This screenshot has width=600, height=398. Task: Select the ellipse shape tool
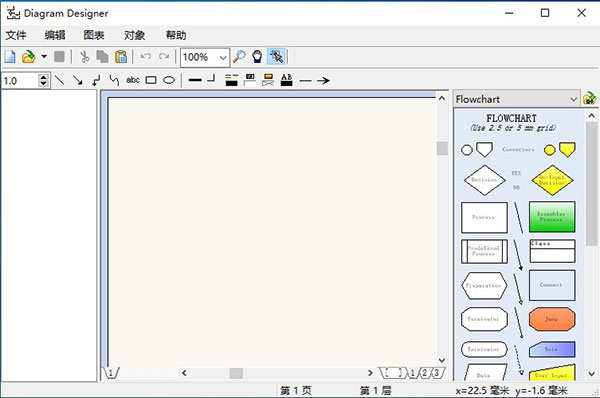[x=169, y=80]
